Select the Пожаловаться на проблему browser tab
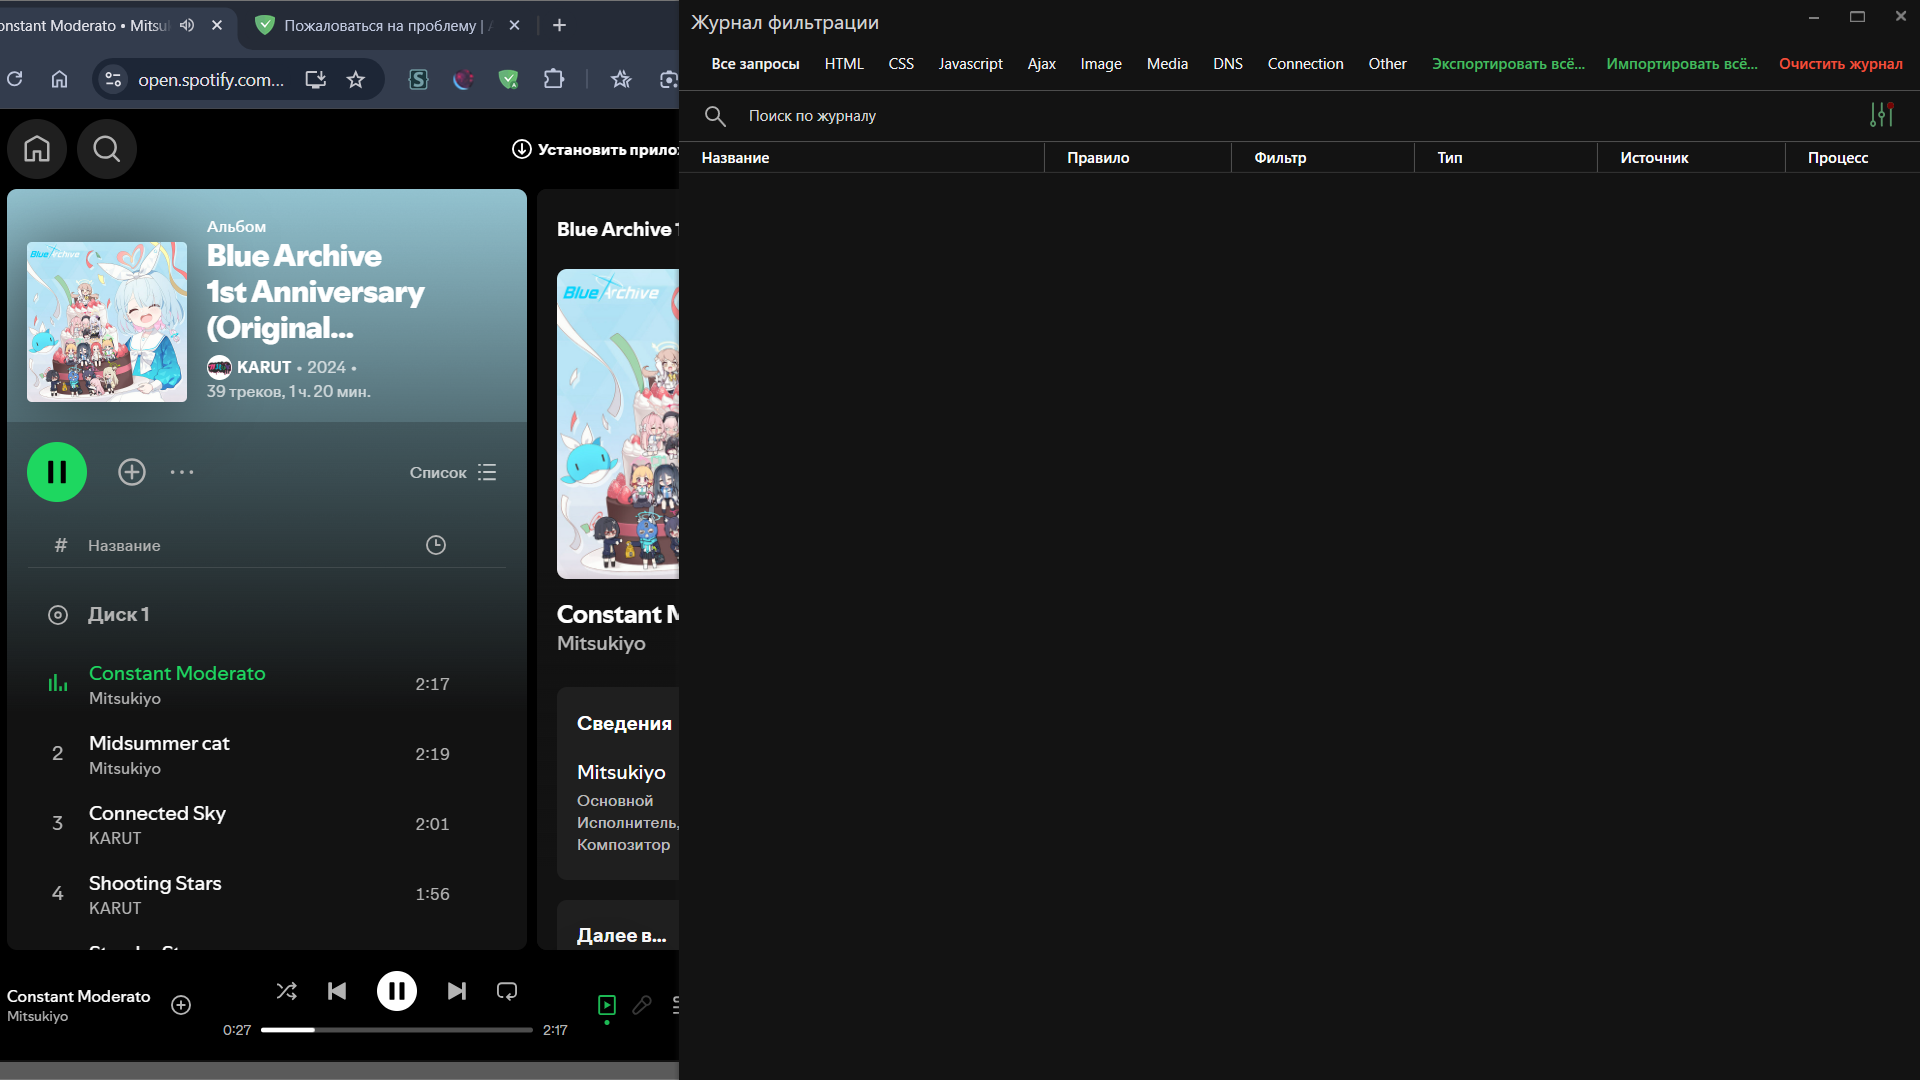Viewport: 1920px width, 1080px height. coord(380,25)
